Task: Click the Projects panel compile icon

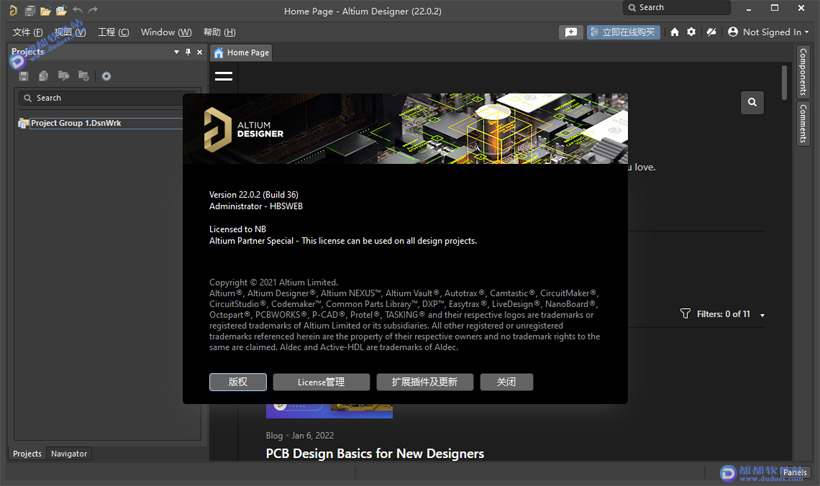Action: click(43, 76)
